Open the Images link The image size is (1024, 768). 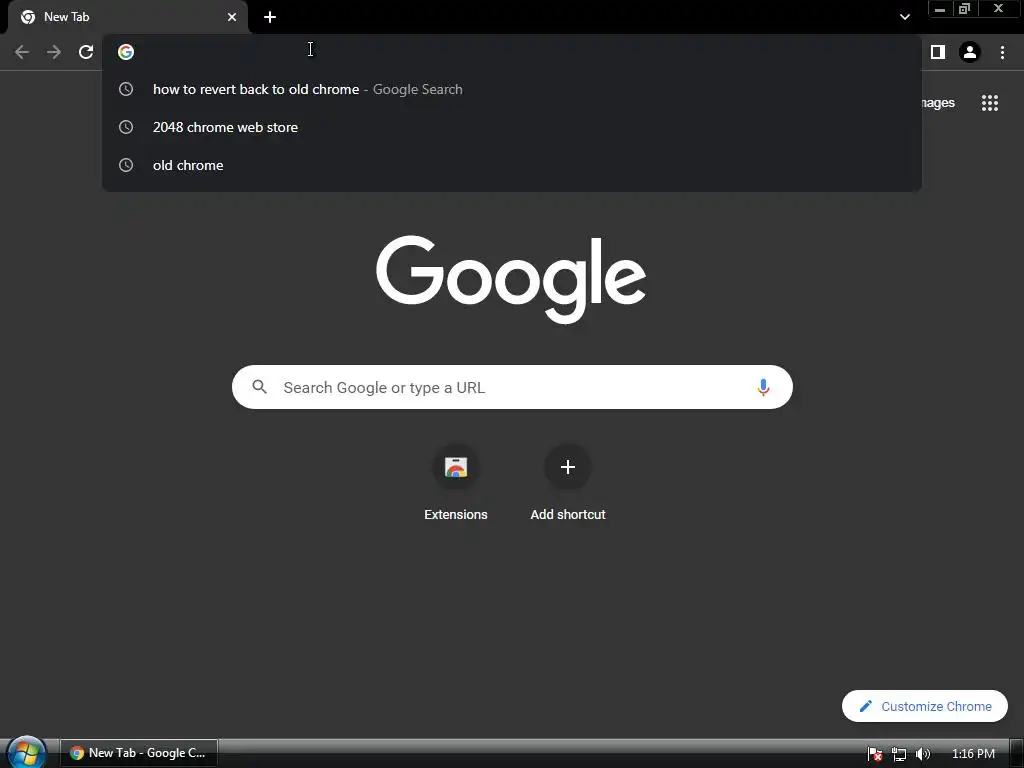tap(938, 103)
